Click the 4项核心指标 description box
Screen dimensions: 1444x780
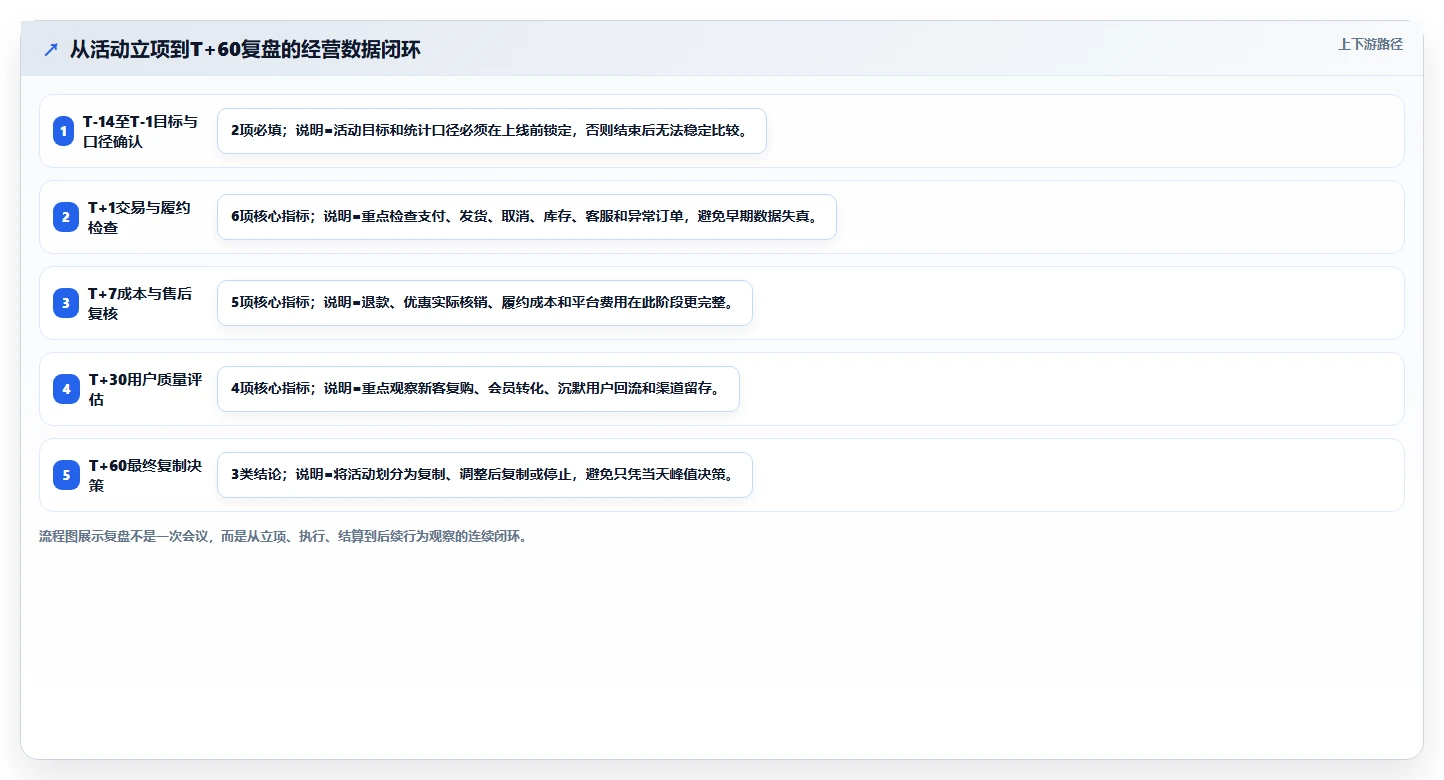pyautogui.click(x=478, y=389)
